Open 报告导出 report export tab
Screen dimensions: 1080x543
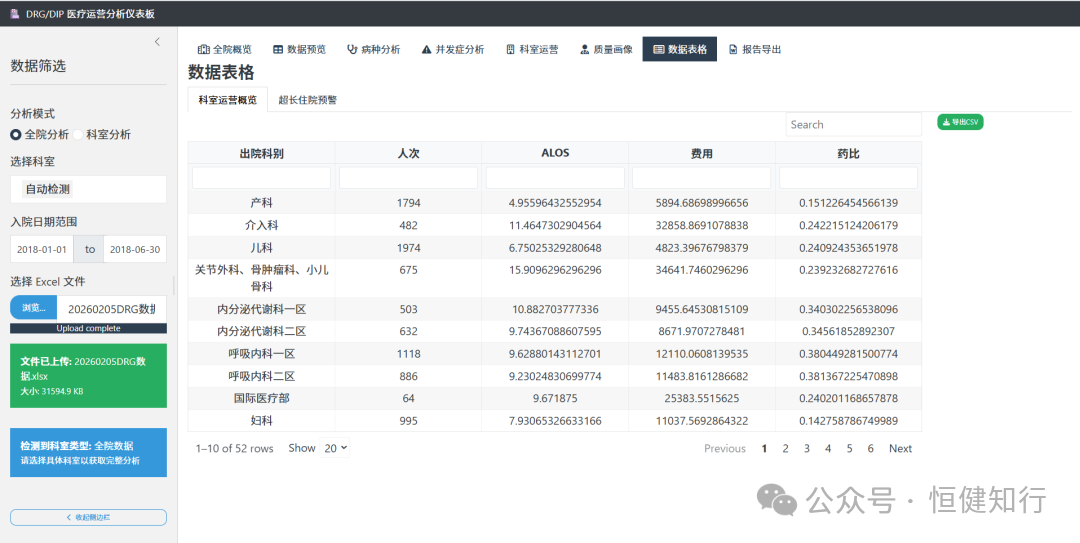coord(755,49)
